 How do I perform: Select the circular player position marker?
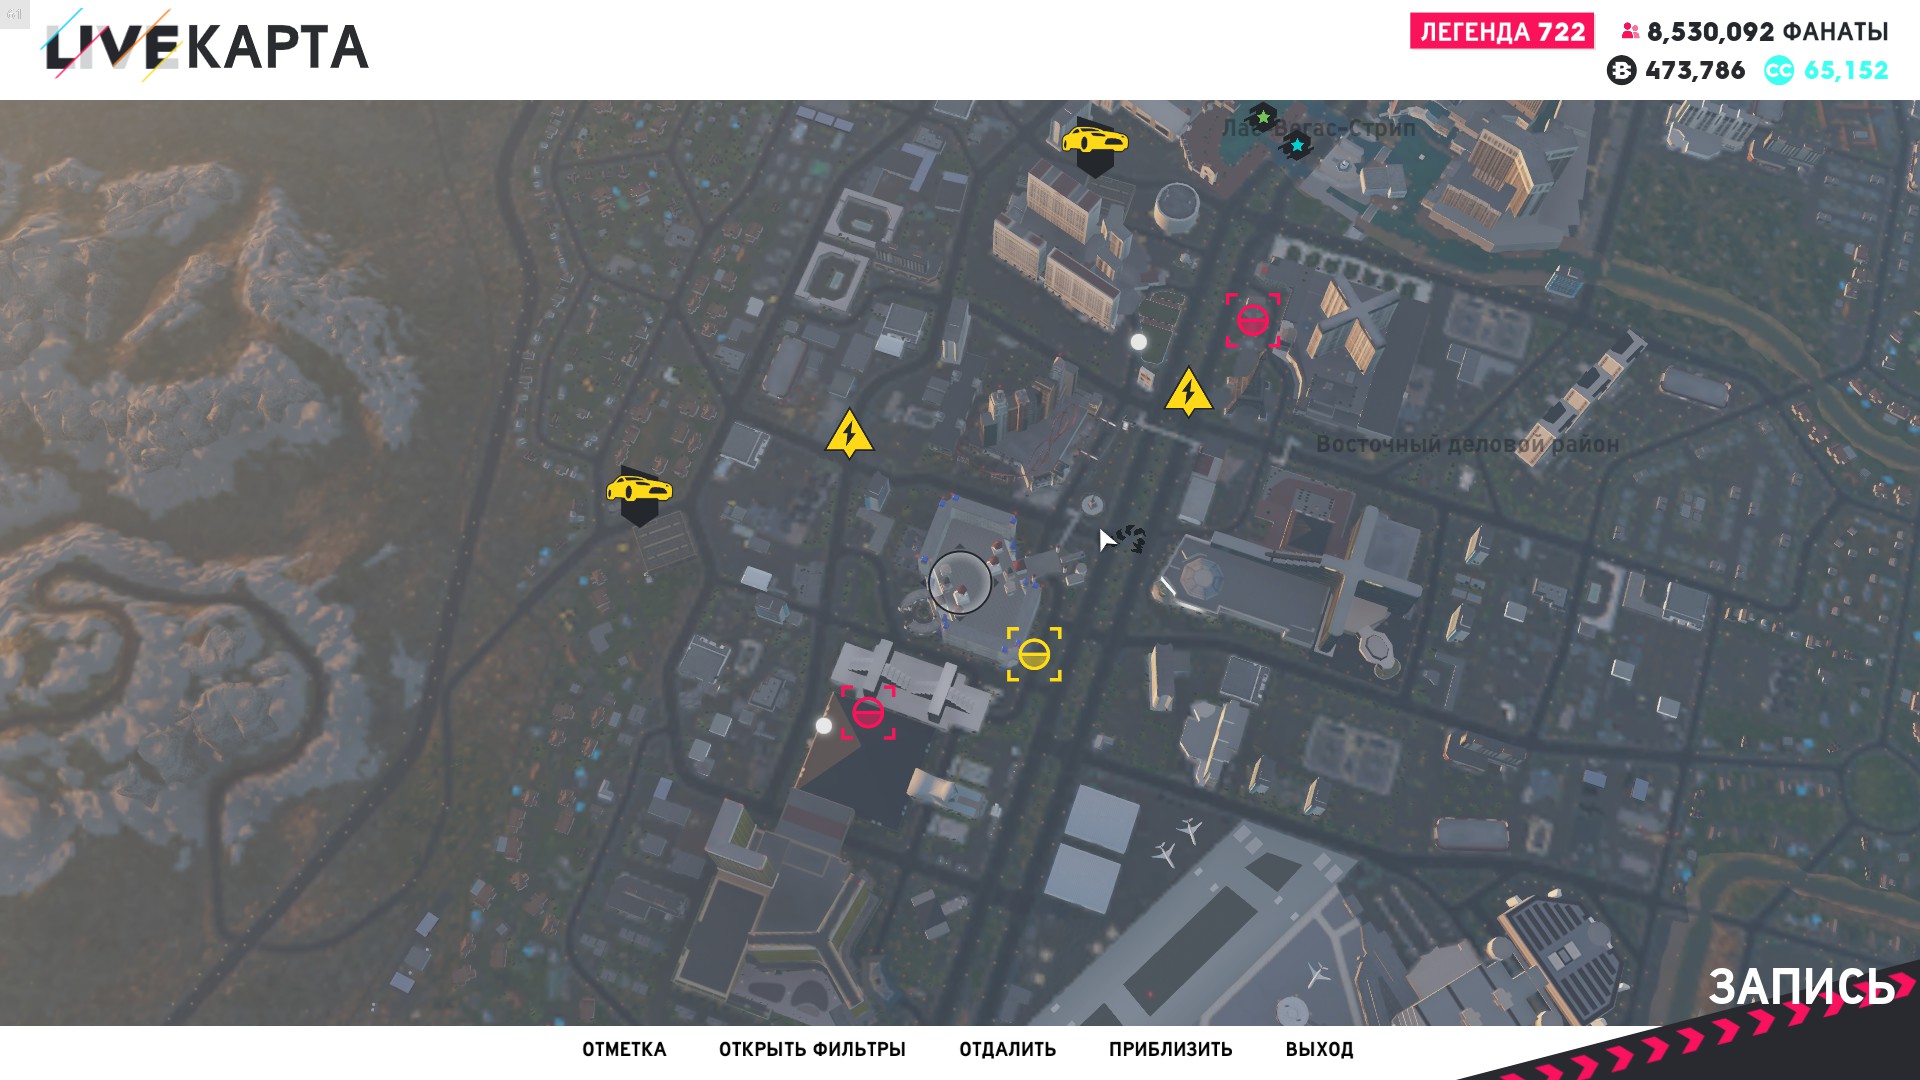960,582
